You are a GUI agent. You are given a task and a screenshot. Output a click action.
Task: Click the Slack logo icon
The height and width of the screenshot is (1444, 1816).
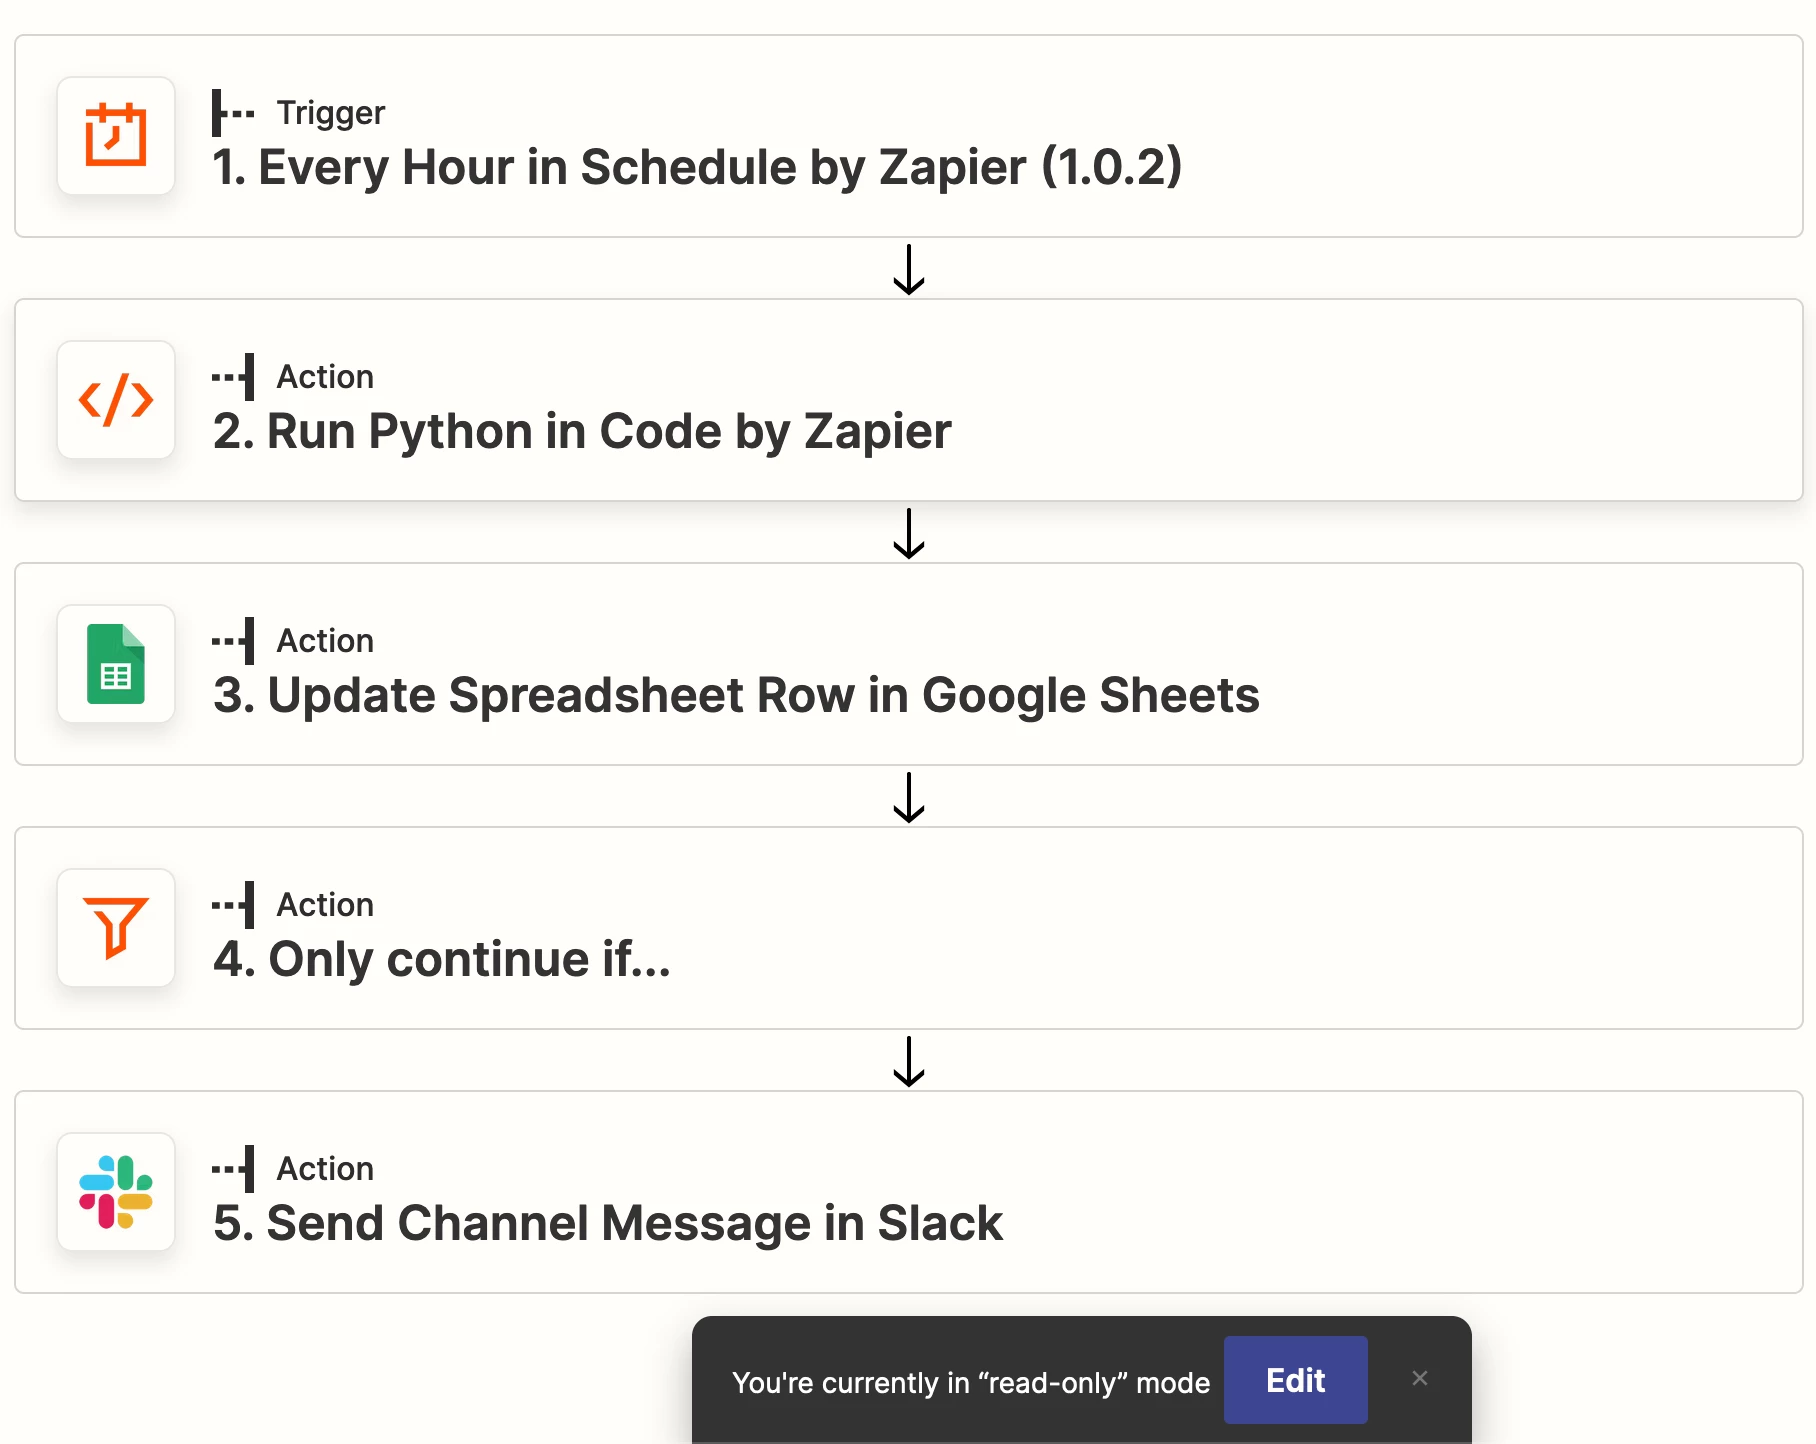[116, 1192]
